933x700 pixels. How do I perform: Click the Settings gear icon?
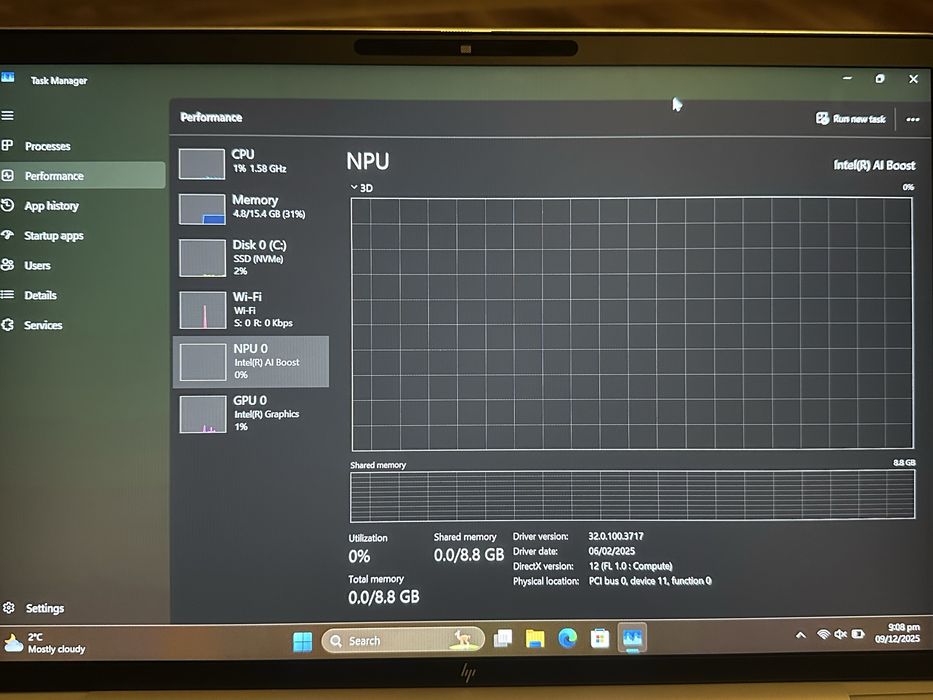pyautogui.click(x=8, y=608)
